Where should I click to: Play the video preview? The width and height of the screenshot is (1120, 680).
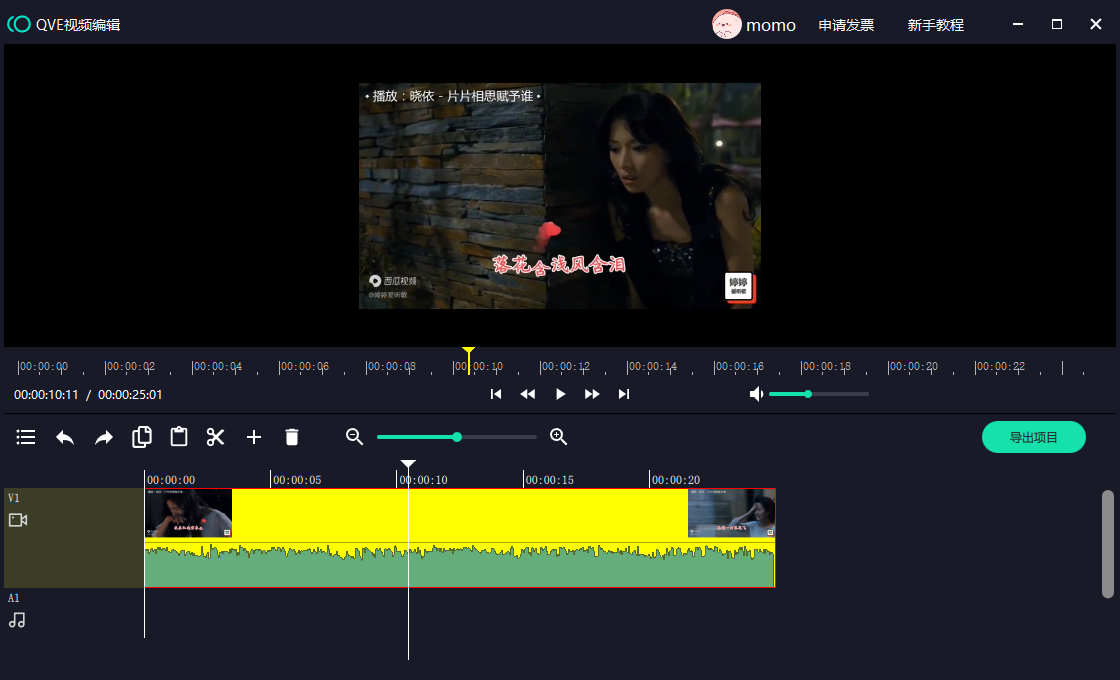click(560, 394)
